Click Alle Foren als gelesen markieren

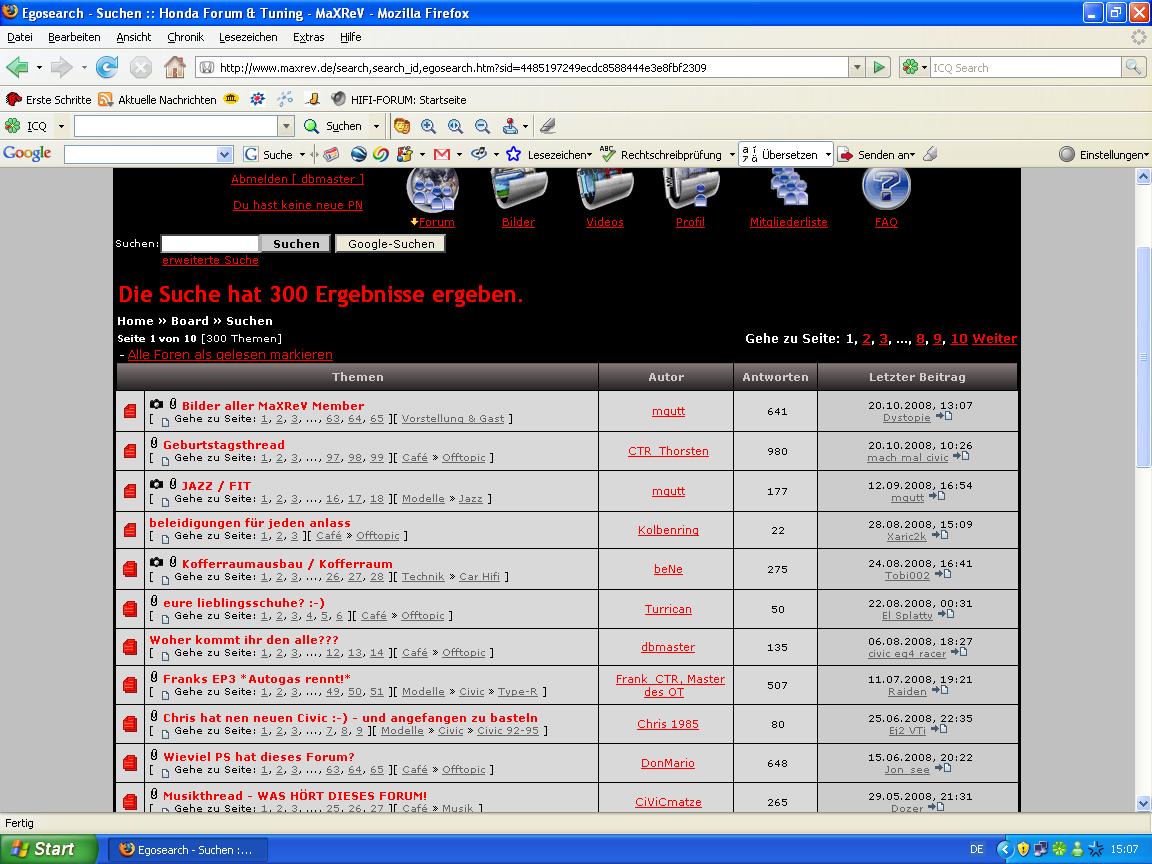click(230, 355)
